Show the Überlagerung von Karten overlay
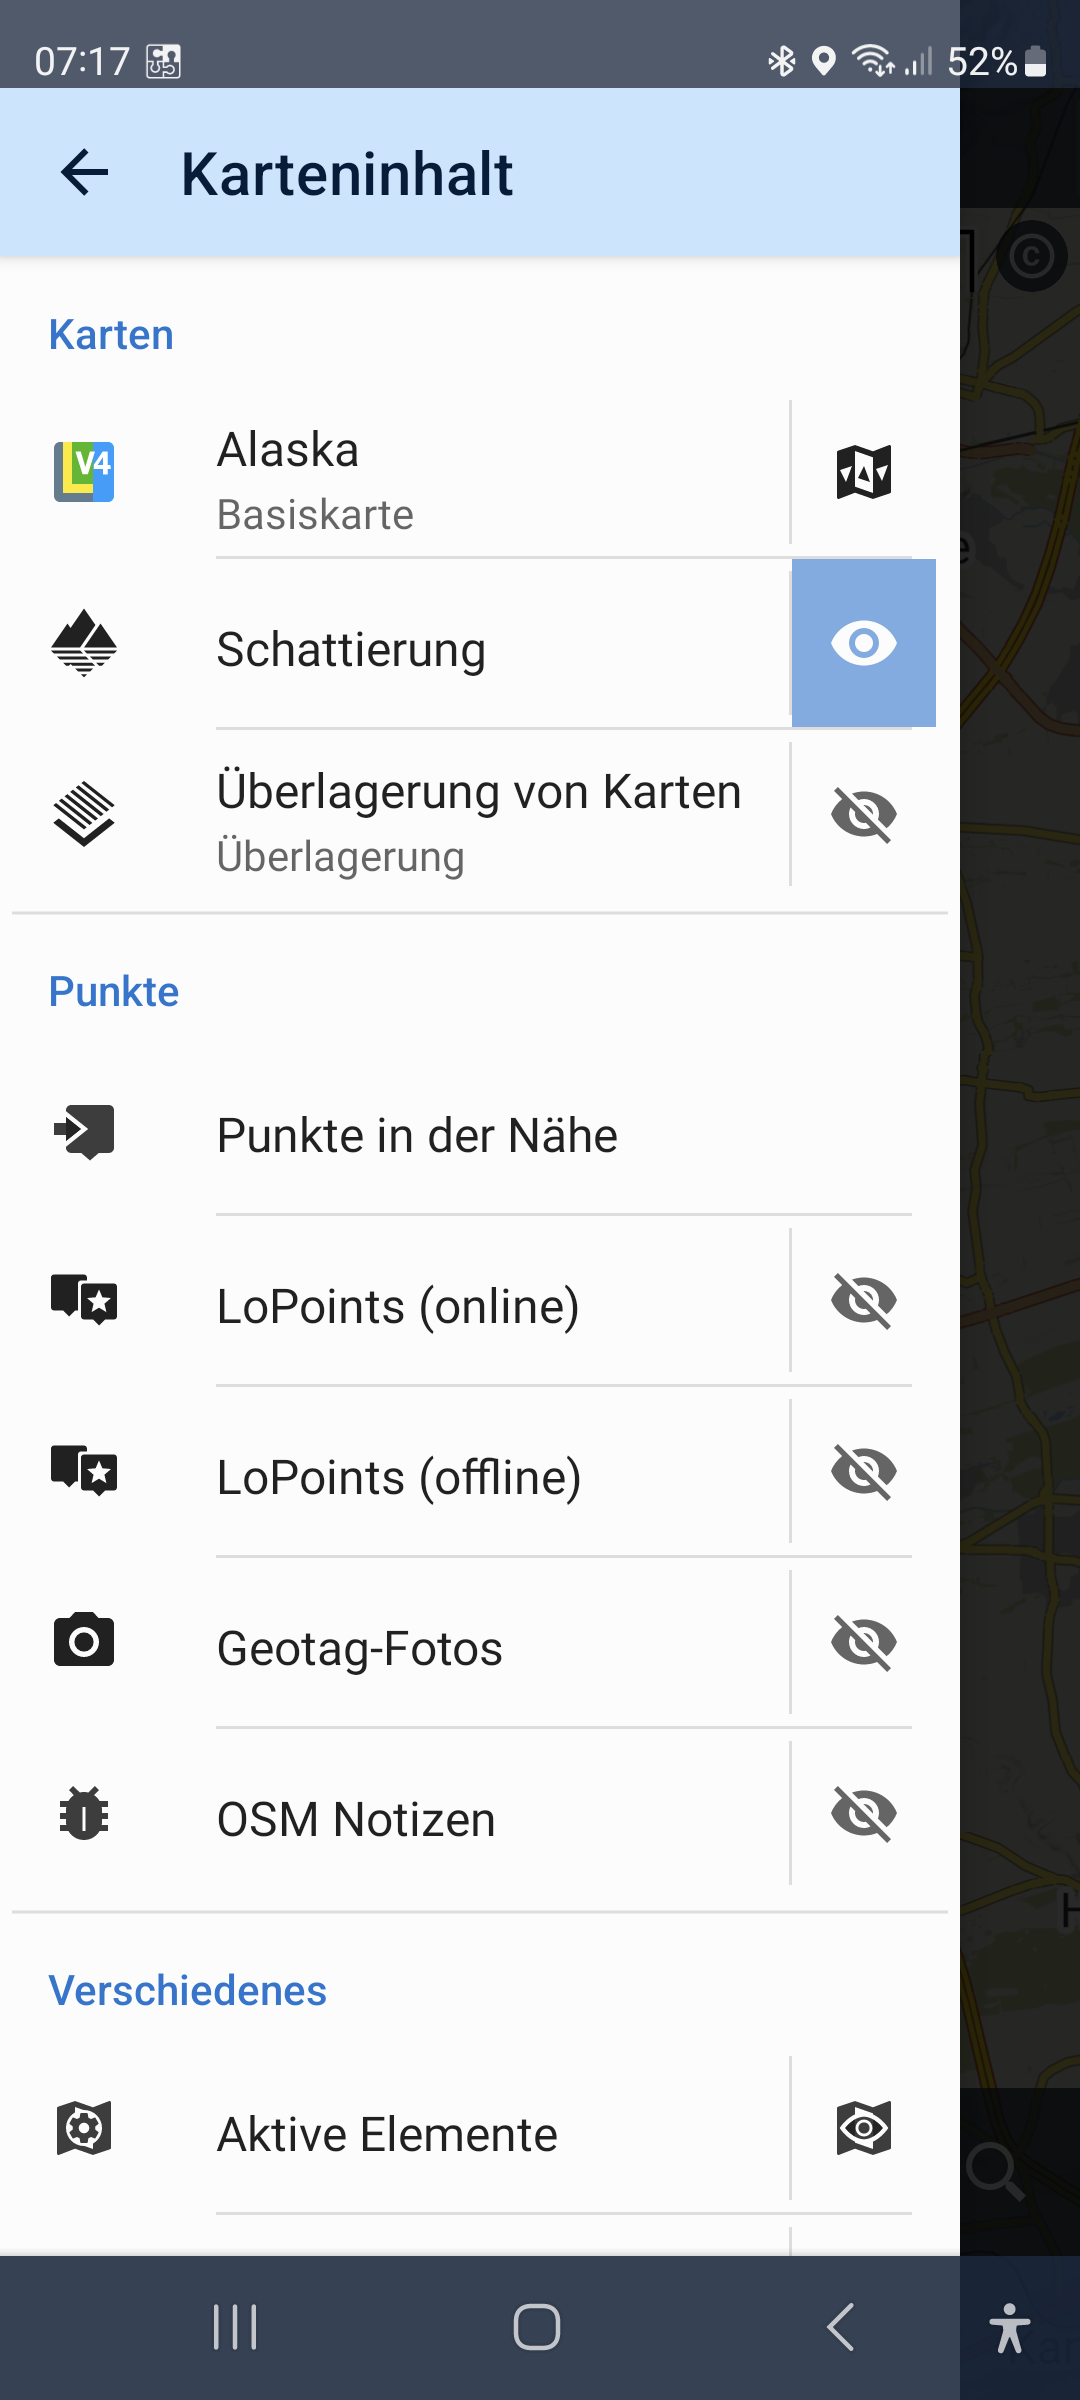The width and height of the screenshot is (1080, 2400). [863, 814]
